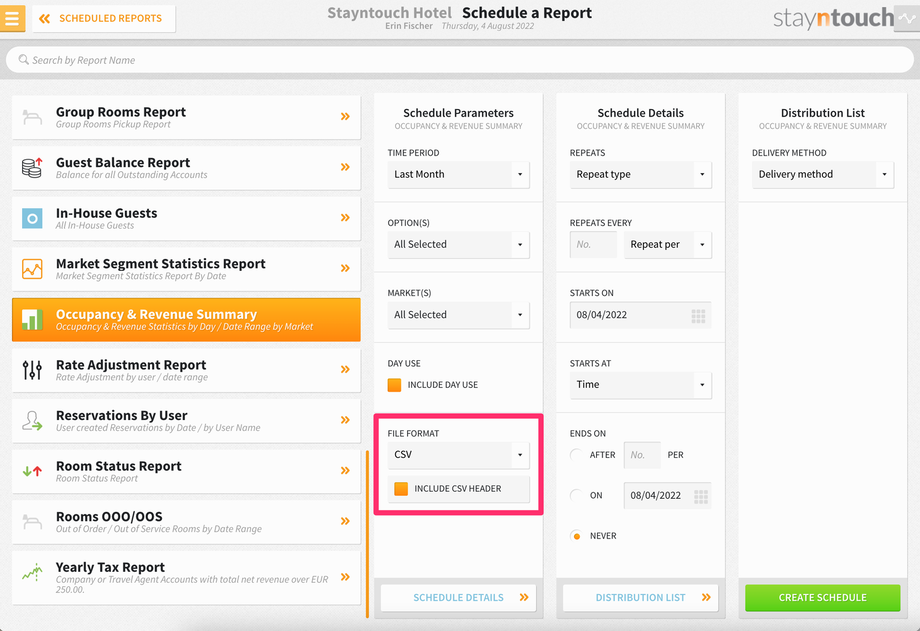Click the Rate Adjustment sliders icon

(x=32, y=370)
